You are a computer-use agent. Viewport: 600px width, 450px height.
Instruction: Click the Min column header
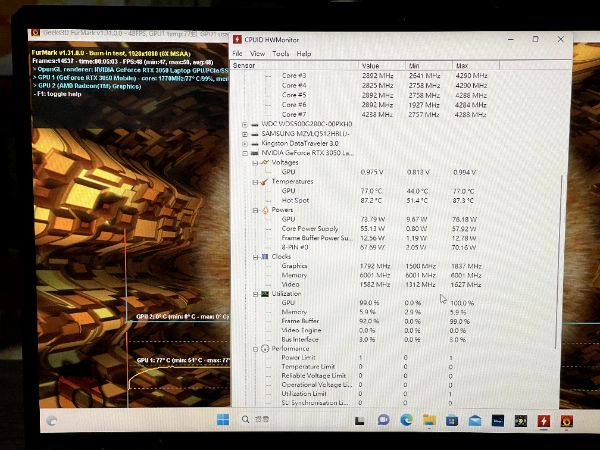[429, 65]
